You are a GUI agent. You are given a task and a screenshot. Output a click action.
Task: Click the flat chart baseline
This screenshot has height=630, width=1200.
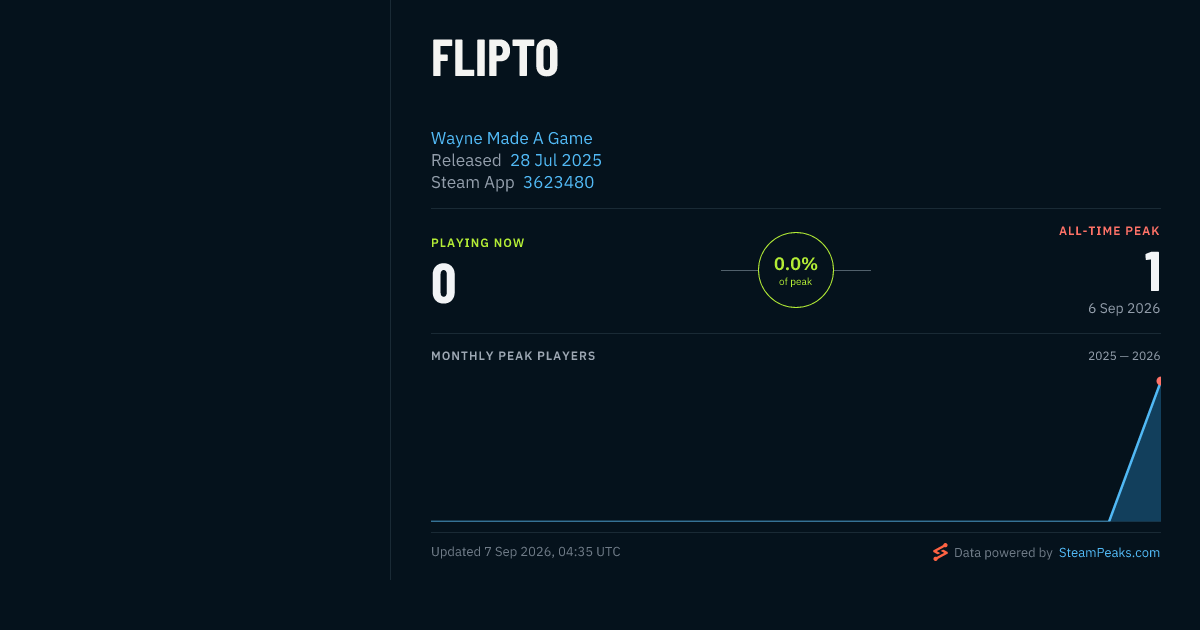770,521
